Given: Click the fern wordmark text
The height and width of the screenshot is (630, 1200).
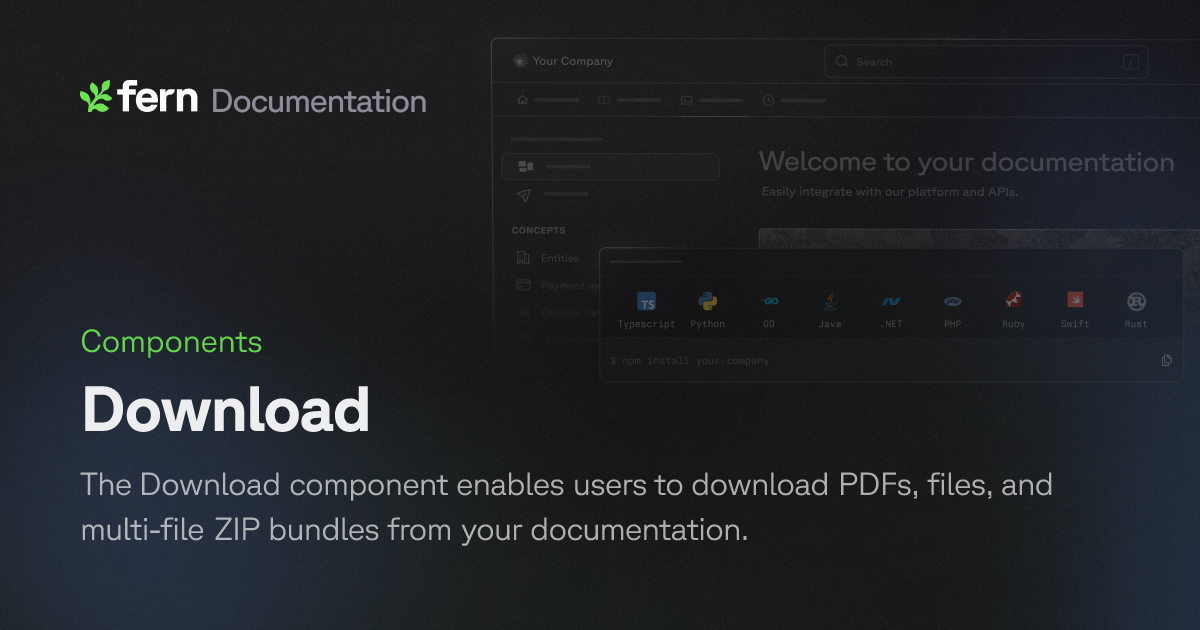Looking at the screenshot, I should [158, 97].
